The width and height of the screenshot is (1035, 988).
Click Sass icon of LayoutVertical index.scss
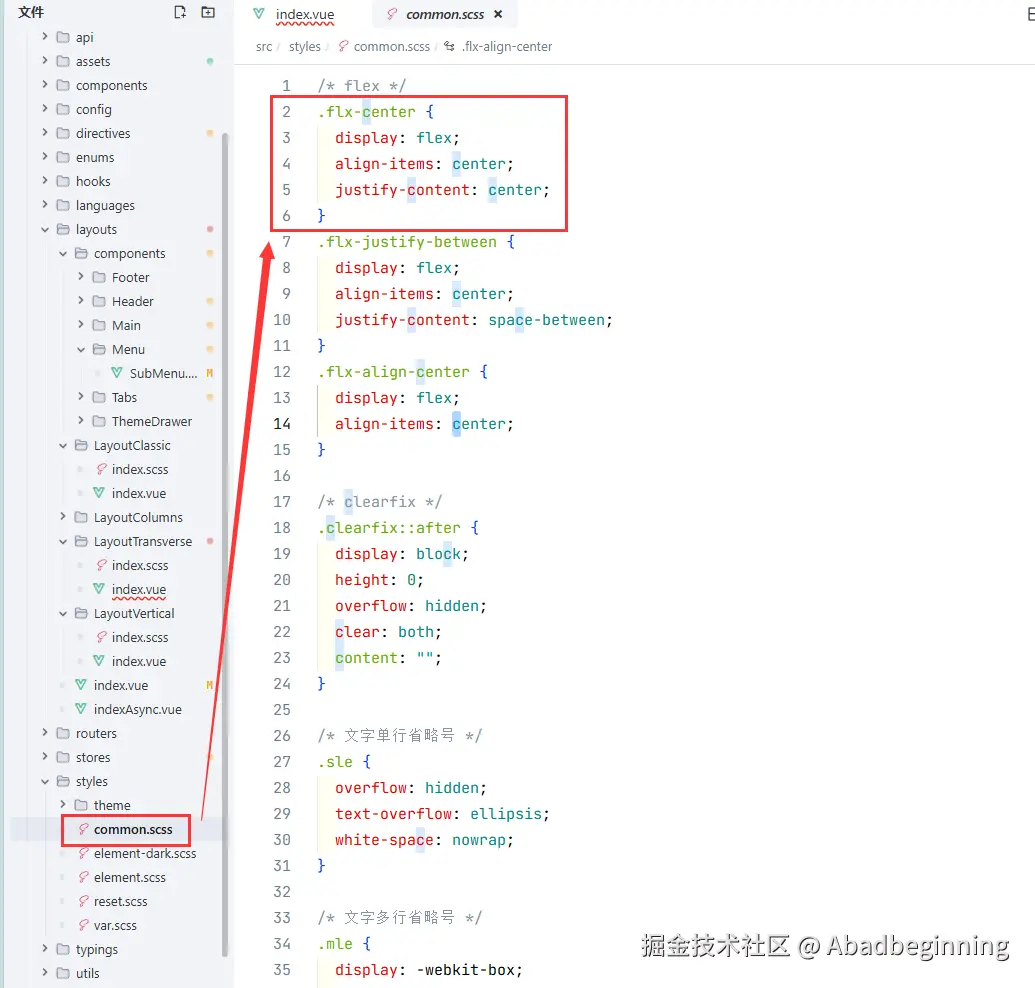click(x=101, y=637)
